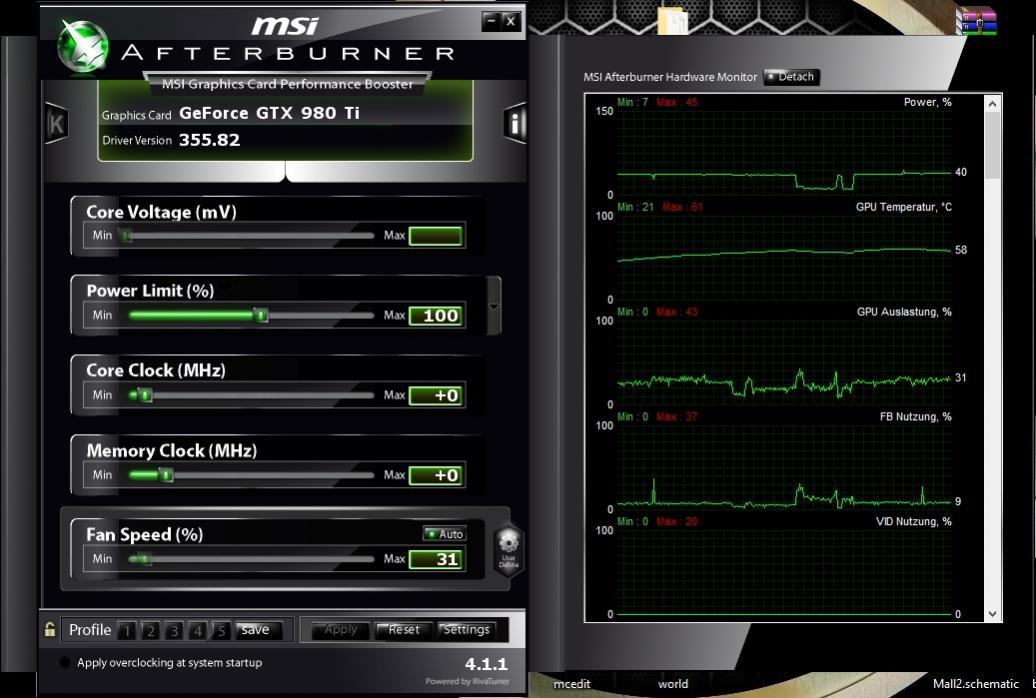
Task: Click the profile Save button
Action: (259, 630)
